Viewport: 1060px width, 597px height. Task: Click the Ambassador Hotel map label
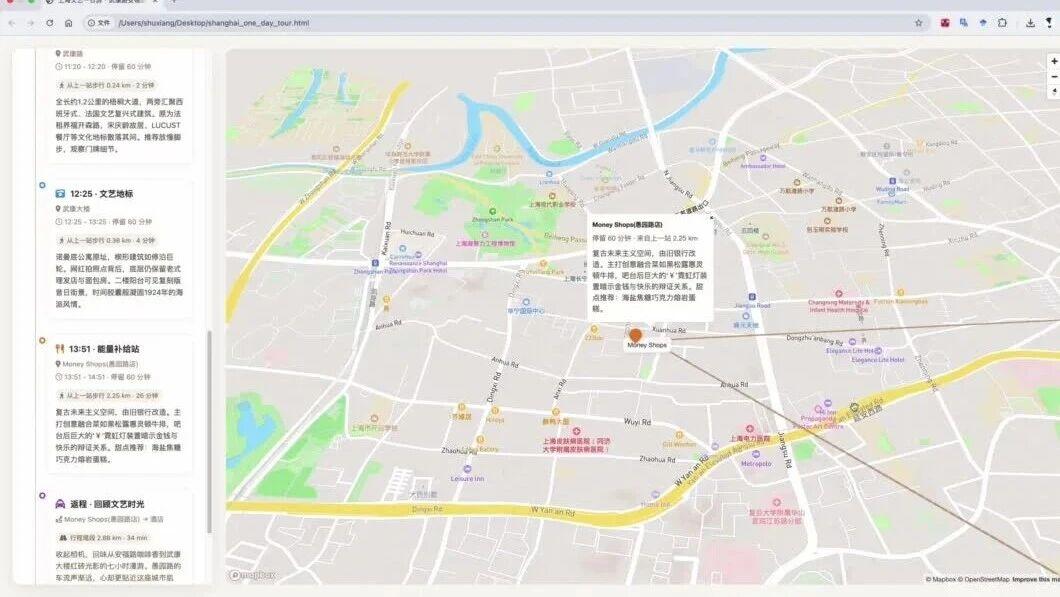pos(763,166)
